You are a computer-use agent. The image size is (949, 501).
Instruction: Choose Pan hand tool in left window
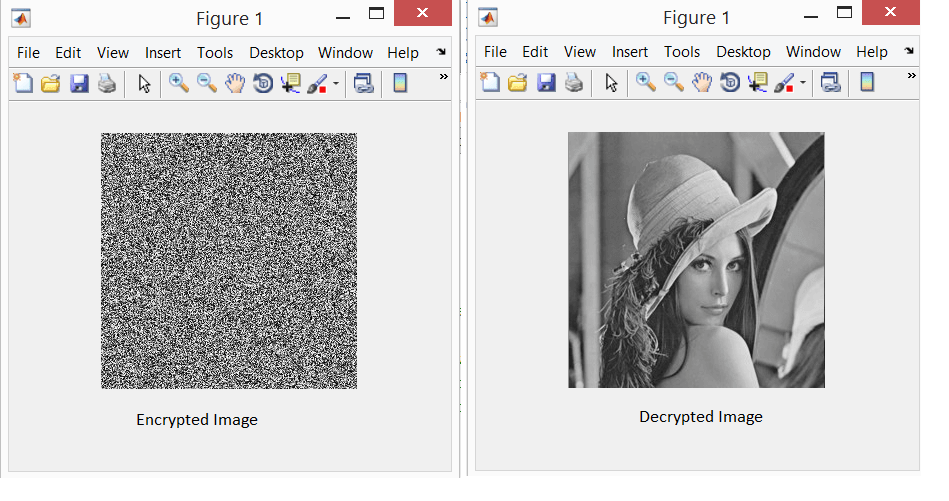(x=235, y=83)
